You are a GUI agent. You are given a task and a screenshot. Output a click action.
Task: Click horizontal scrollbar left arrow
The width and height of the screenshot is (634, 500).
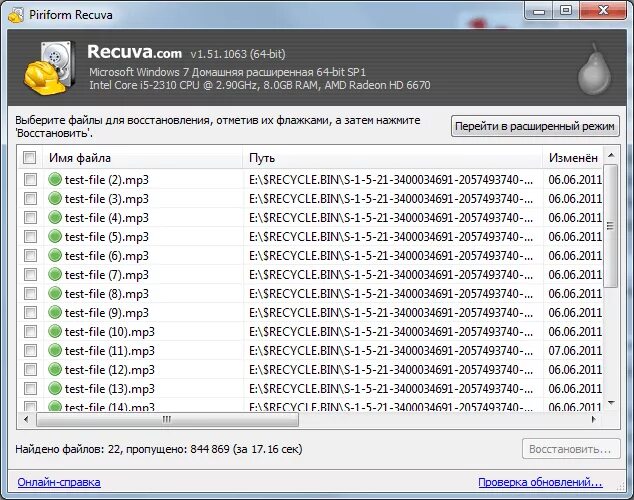(26, 419)
